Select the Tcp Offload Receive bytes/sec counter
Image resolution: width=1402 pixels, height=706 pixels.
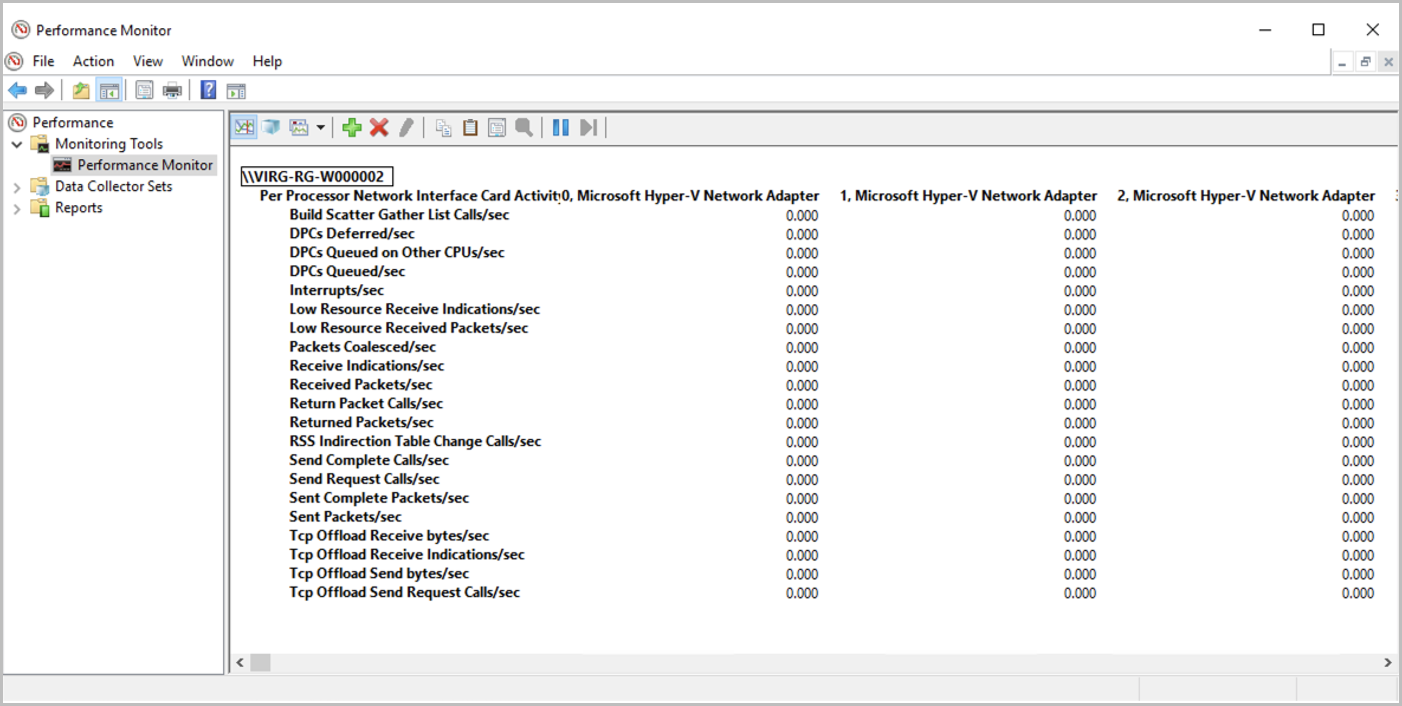(389, 536)
